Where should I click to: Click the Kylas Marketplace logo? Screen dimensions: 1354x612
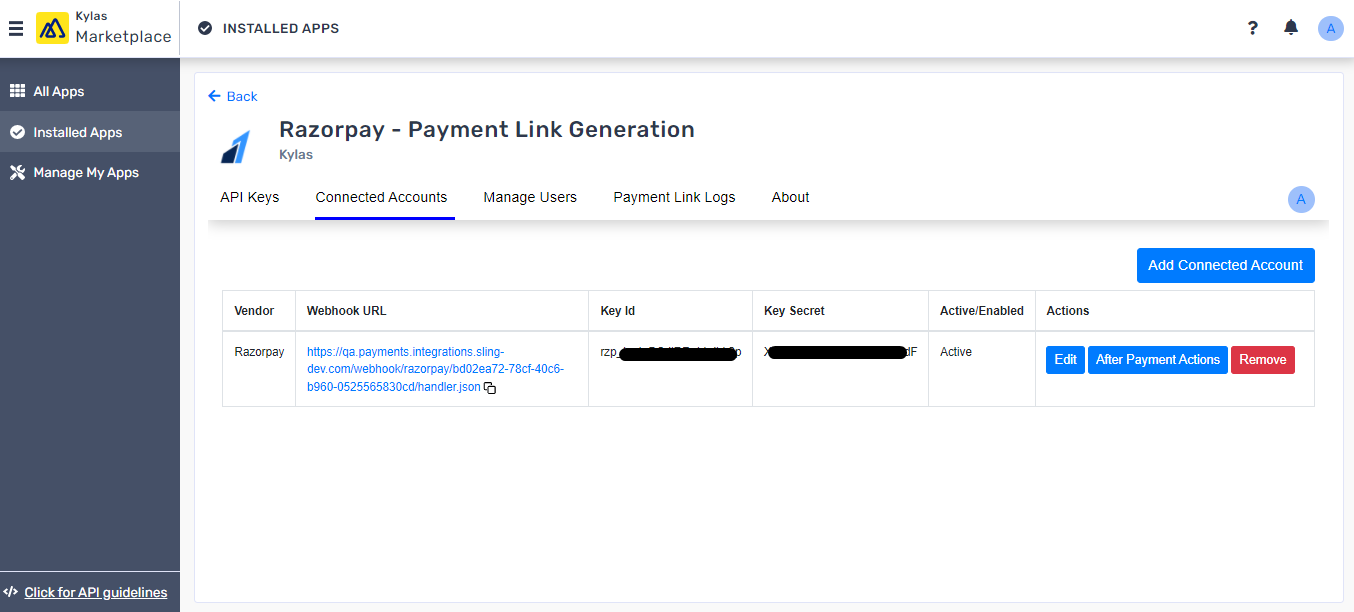(x=104, y=28)
